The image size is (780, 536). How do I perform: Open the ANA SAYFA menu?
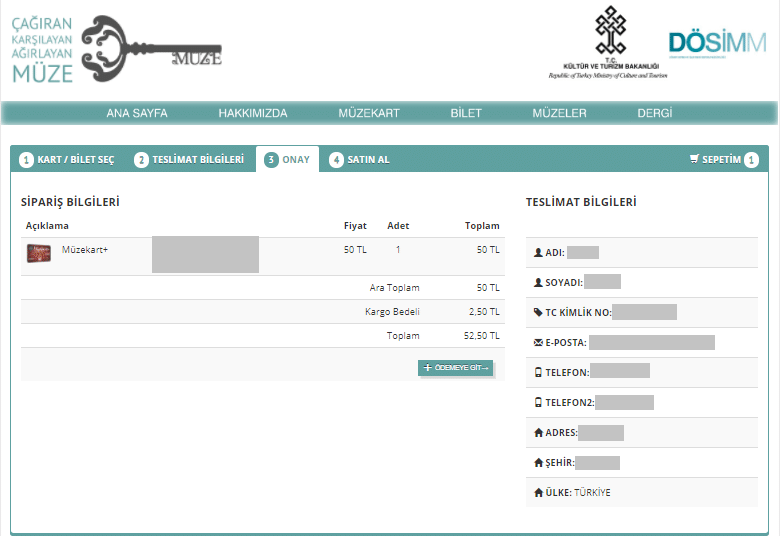pos(137,113)
